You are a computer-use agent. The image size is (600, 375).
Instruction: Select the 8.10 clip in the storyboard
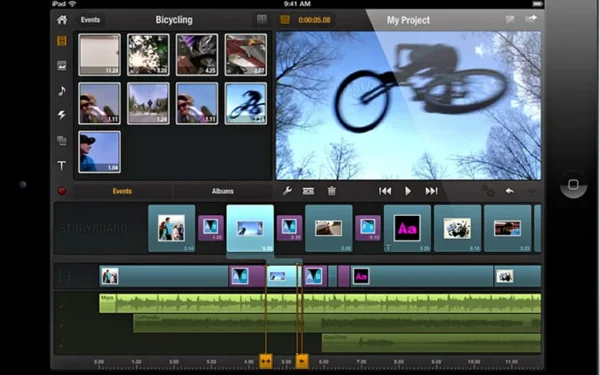[457, 228]
